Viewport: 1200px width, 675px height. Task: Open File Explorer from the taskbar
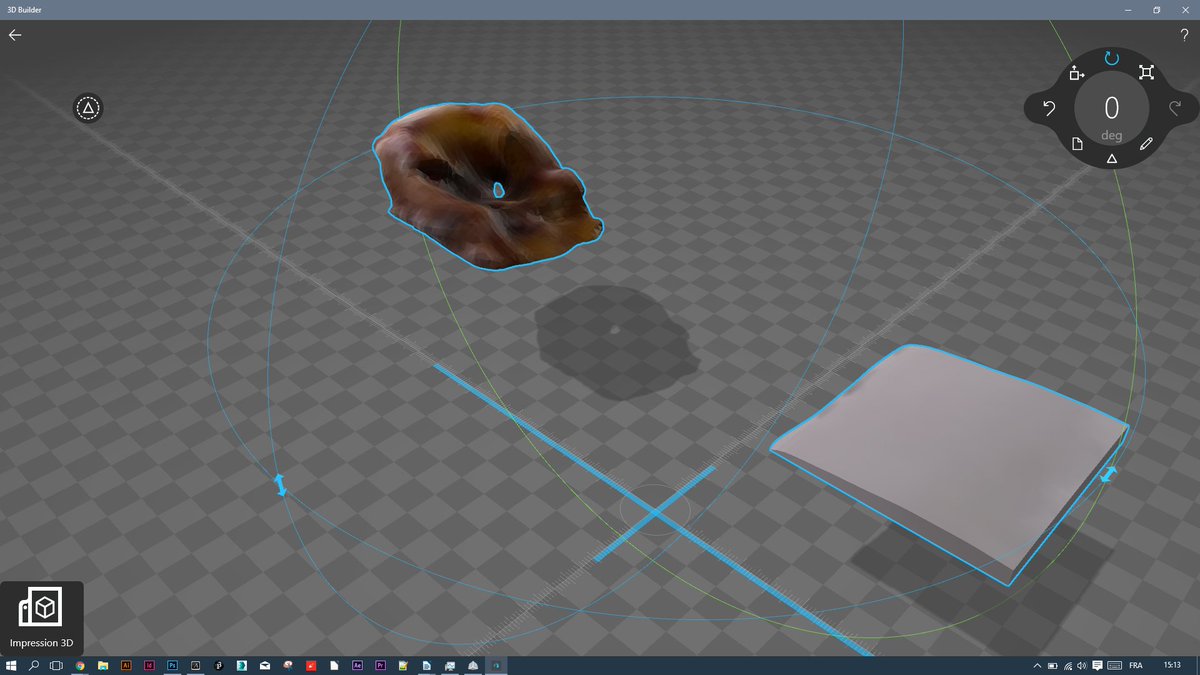(103, 665)
